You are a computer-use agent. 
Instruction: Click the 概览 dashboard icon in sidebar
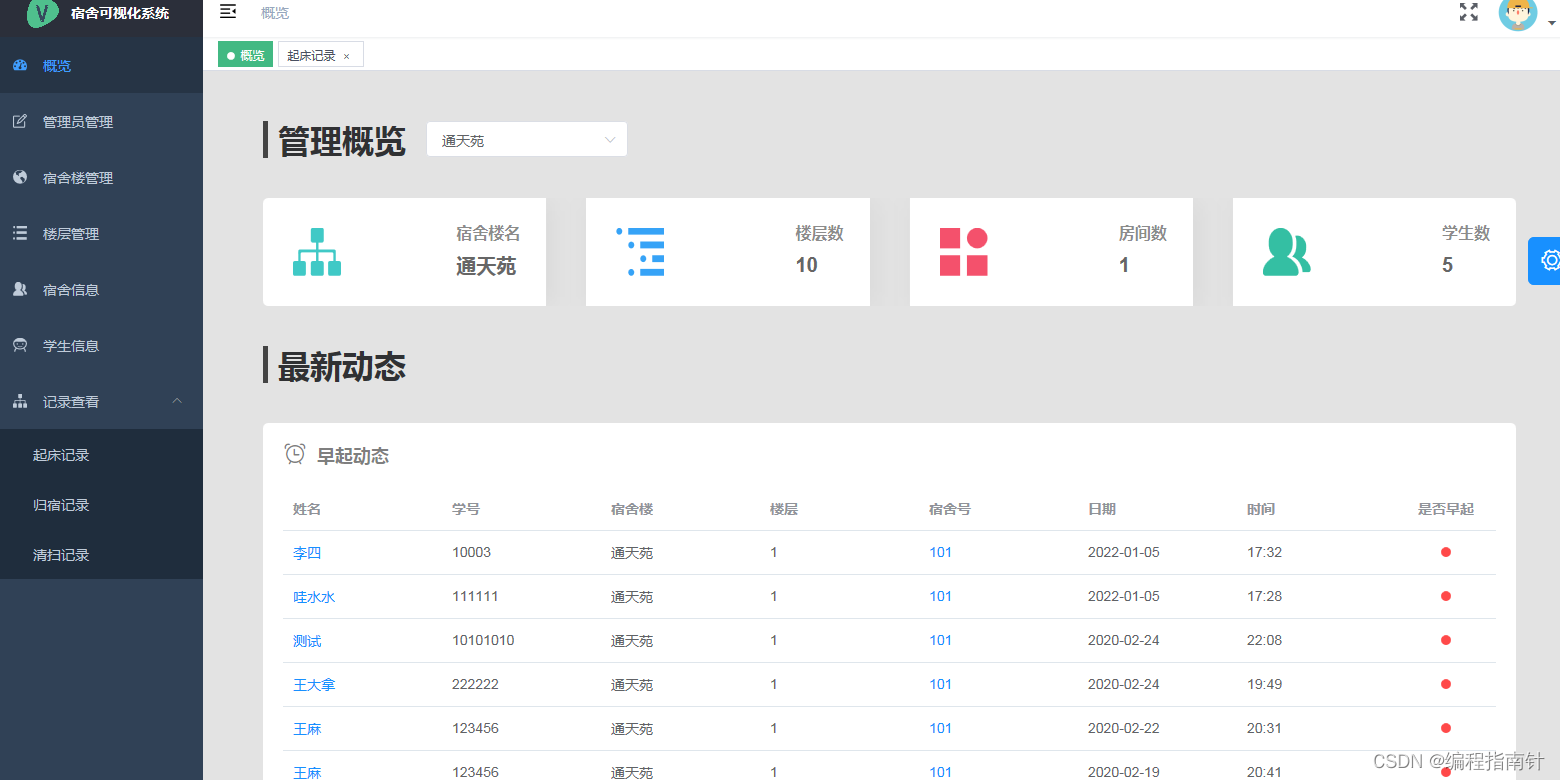pyautogui.click(x=20, y=66)
